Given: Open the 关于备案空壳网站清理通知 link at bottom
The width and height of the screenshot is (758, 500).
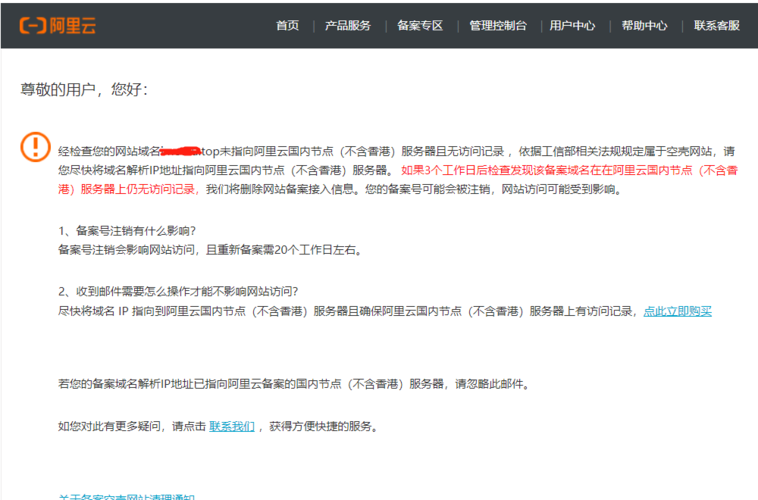Looking at the screenshot, I should tap(127, 497).
